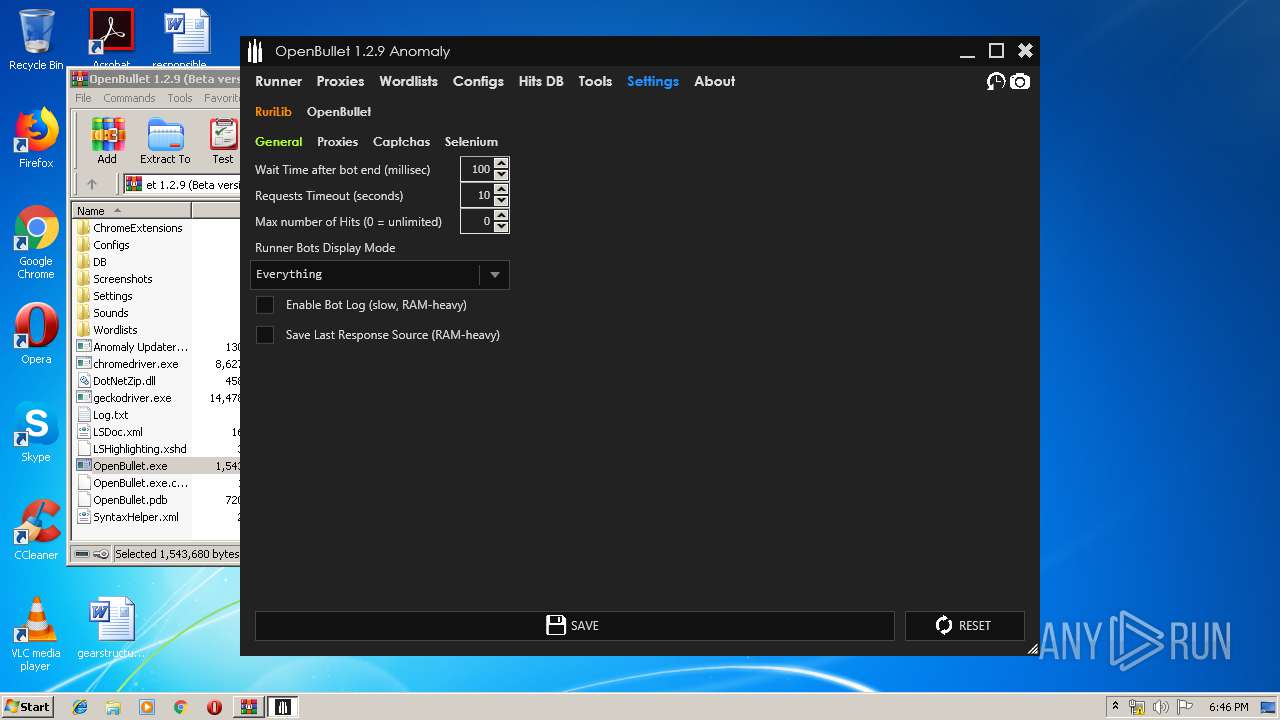Click the WinRAR Test icon
The width and height of the screenshot is (1280, 720).
pyautogui.click(x=223, y=141)
